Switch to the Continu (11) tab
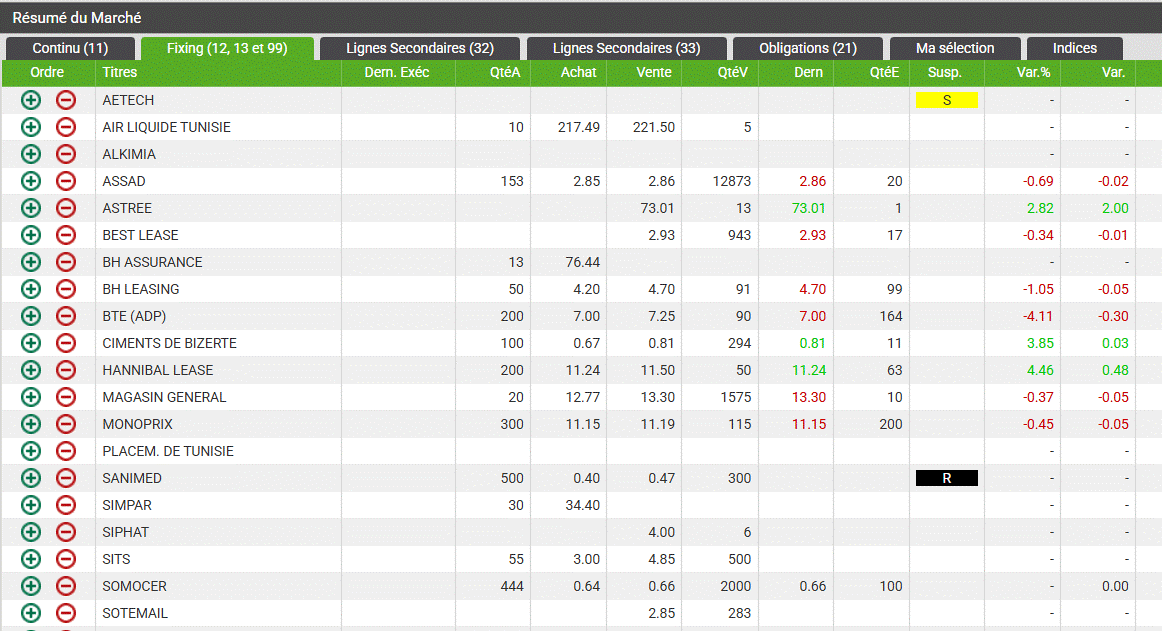The image size is (1162, 631). point(70,48)
